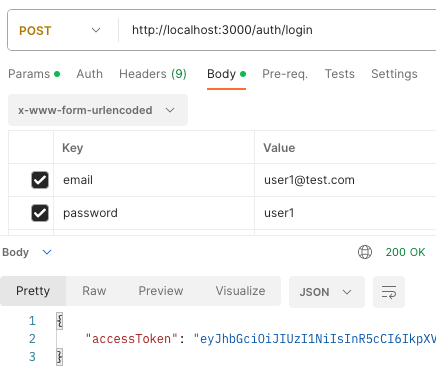Open the request Settings tab
The height and width of the screenshot is (387, 436).
(x=394, y=74)
